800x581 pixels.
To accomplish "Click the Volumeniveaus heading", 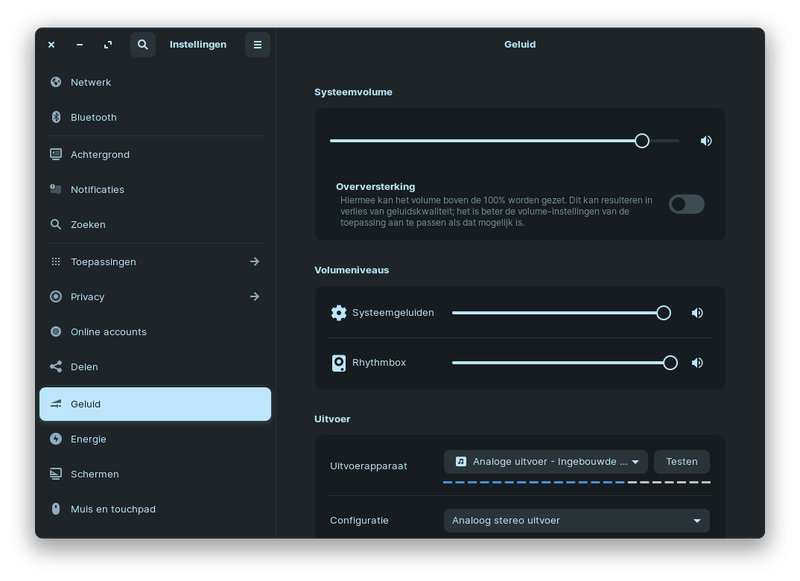I will tap(352, 270).
